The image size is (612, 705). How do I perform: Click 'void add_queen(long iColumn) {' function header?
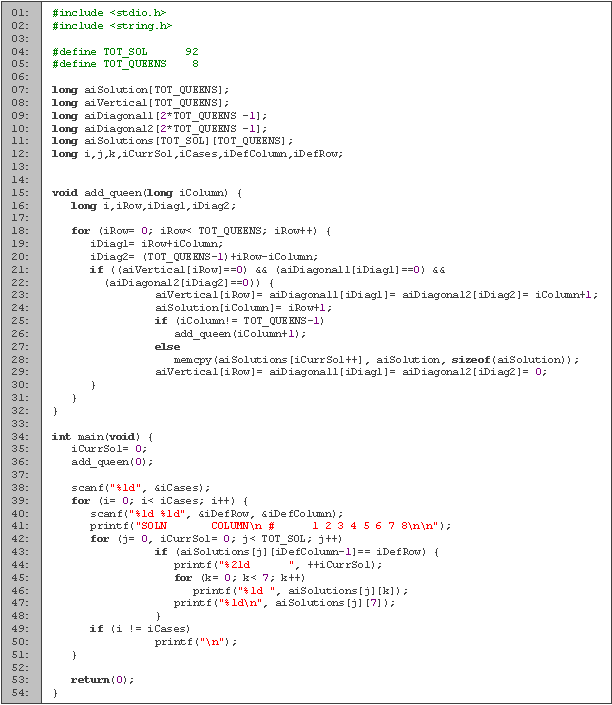coord(147,193)
